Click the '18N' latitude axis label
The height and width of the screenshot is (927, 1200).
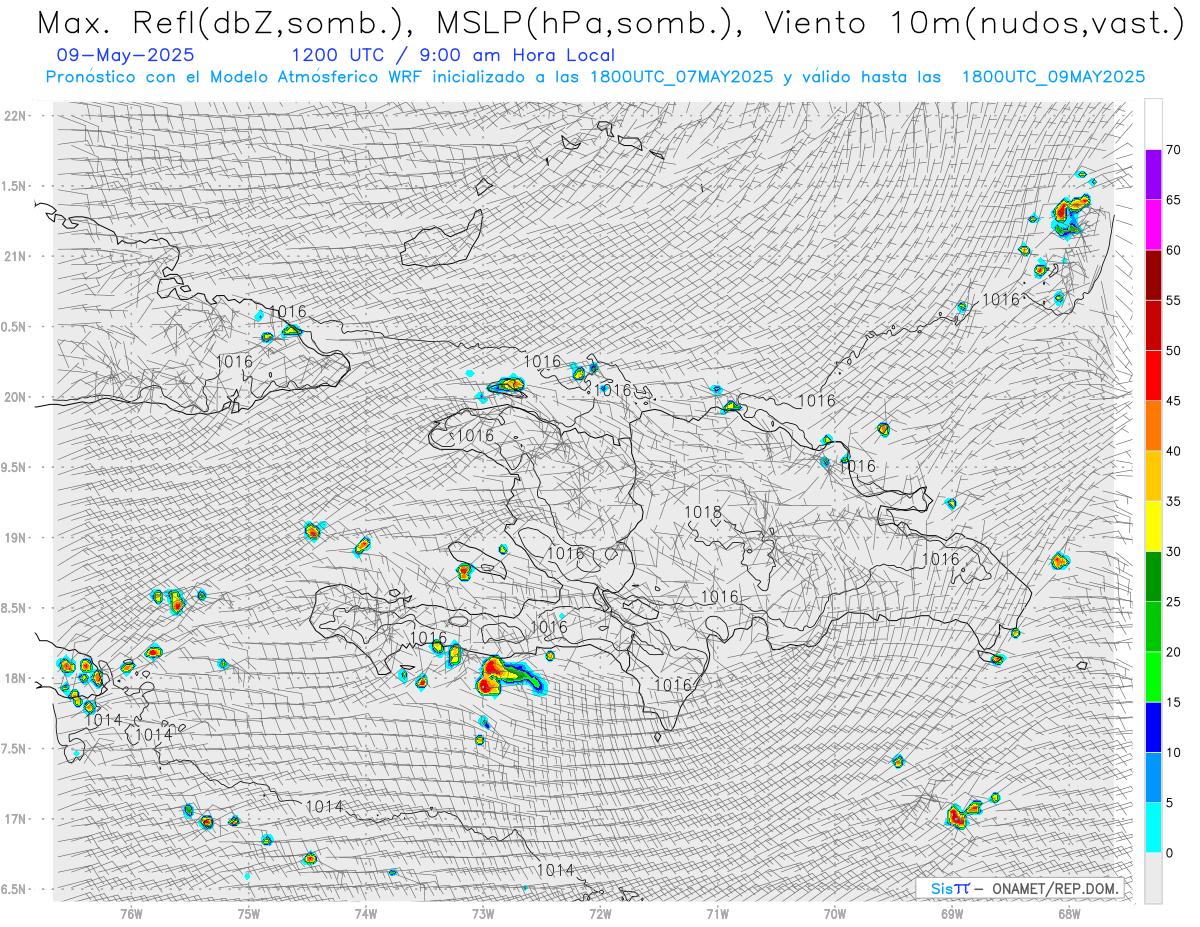[x=17, y=678]
